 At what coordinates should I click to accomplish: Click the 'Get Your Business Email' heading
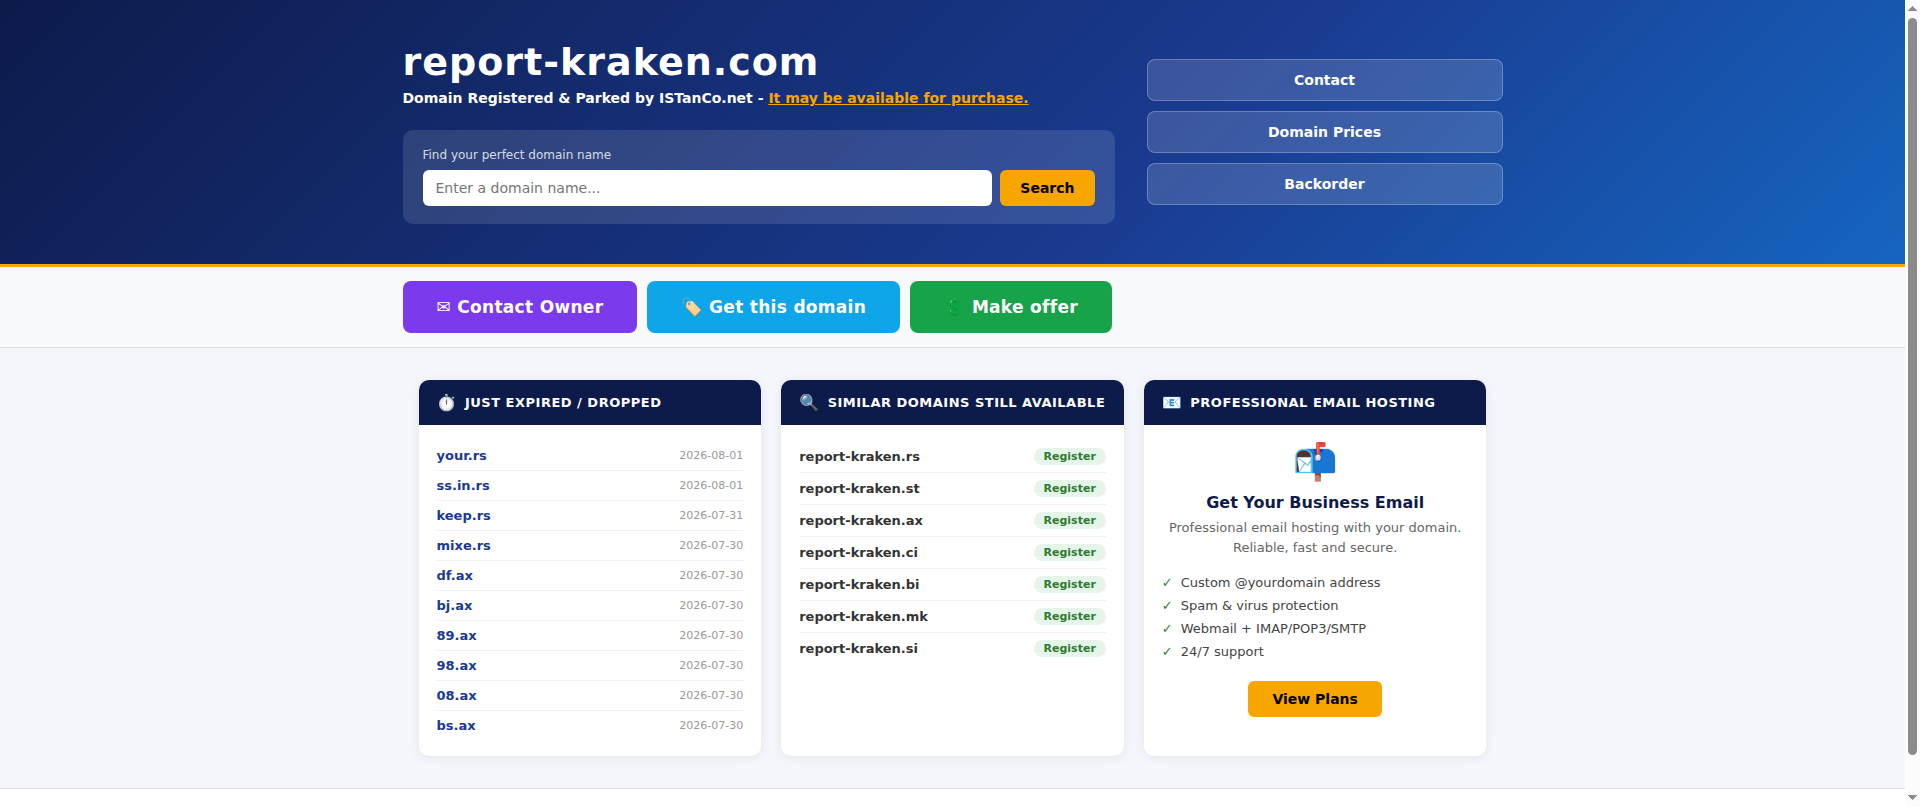pyautogui.click(x=1315, y=502)
